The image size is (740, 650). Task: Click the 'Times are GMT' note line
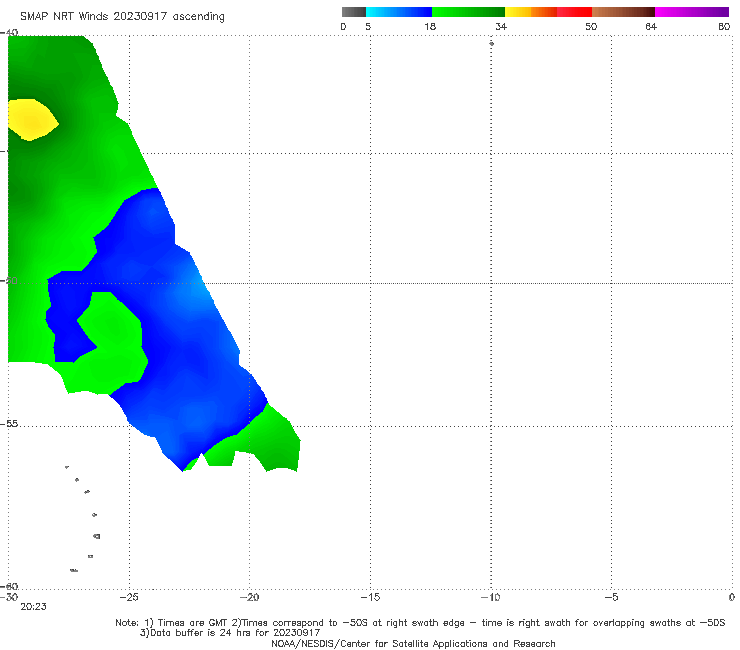(420, 623)
